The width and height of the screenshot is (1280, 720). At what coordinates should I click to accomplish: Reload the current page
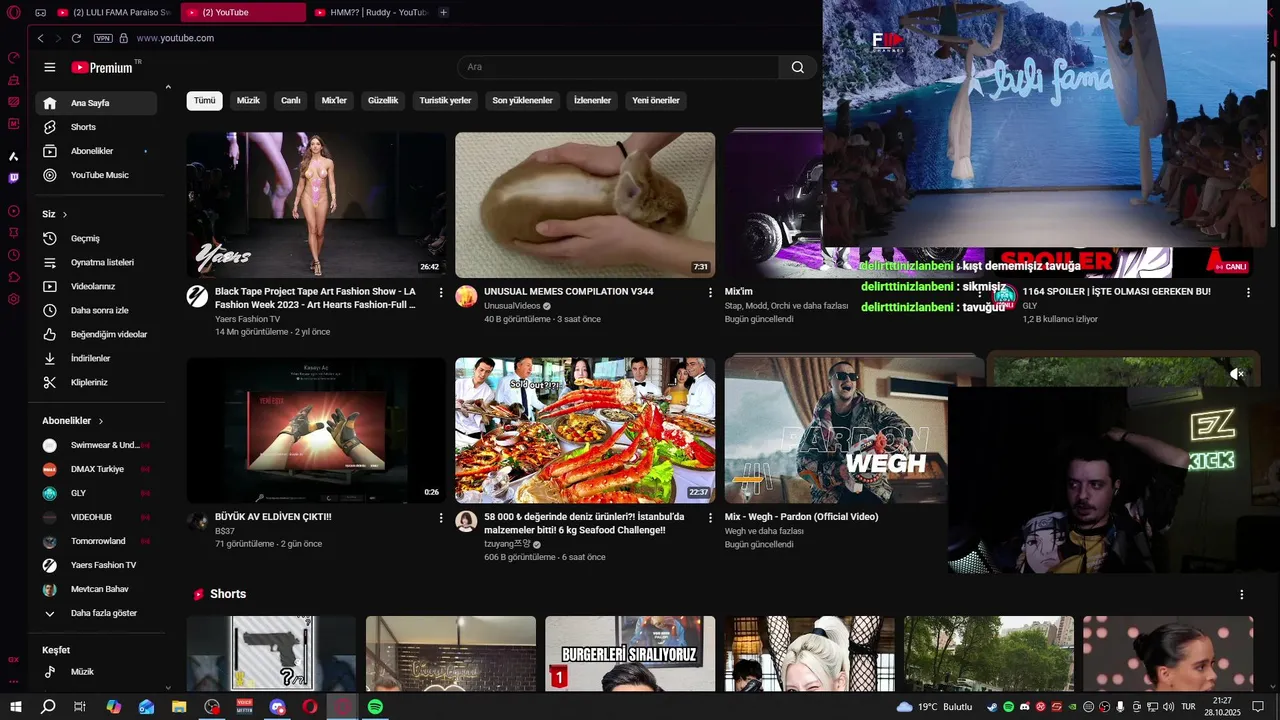(76, 38)
